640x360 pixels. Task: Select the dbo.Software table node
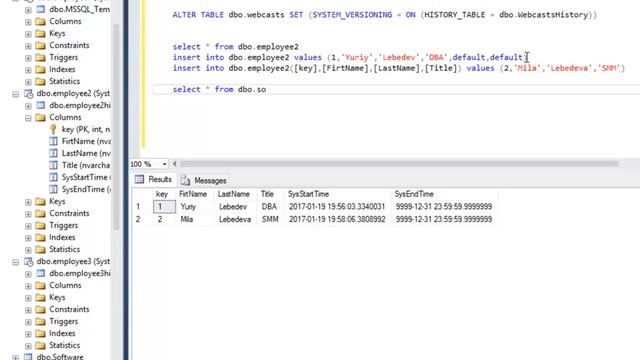60,356
